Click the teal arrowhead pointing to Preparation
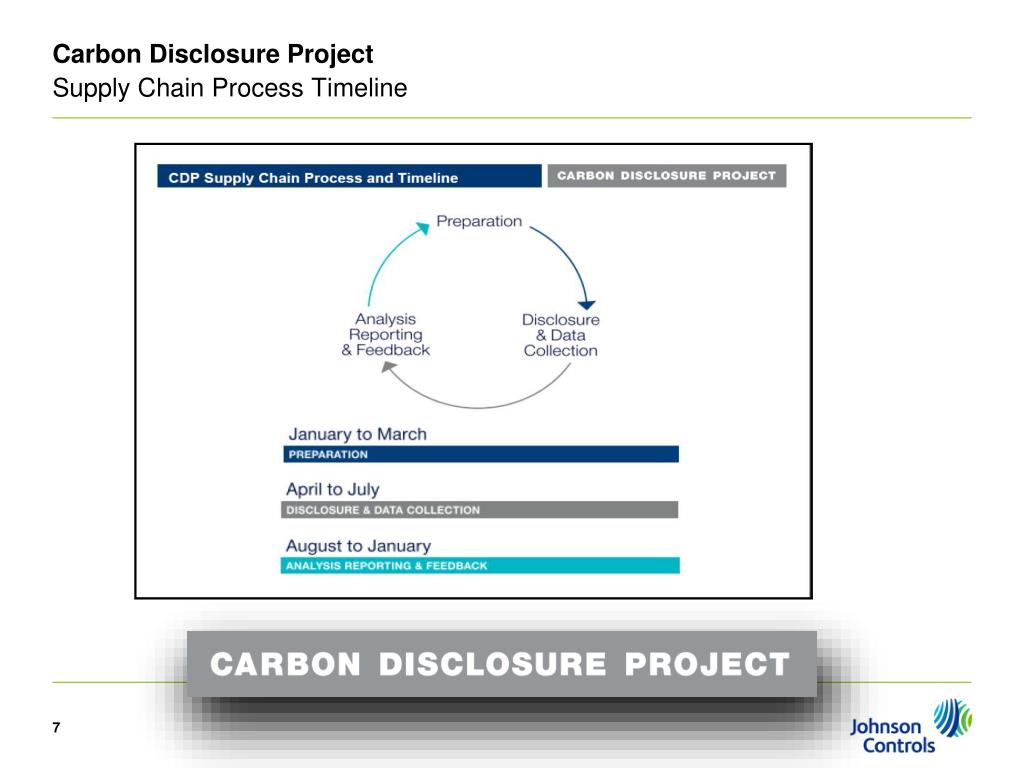This screenshot has width=1024, height=768. [423, 228]
